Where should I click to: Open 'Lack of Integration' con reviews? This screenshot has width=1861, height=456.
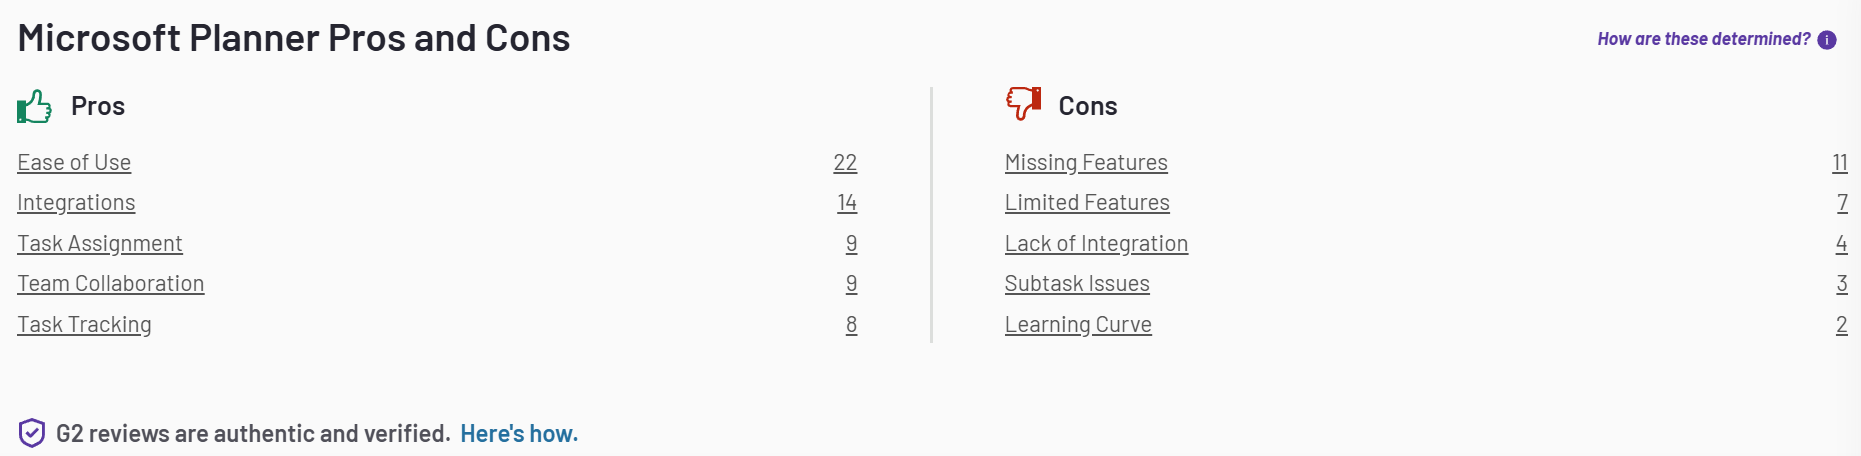[1096, 244]
